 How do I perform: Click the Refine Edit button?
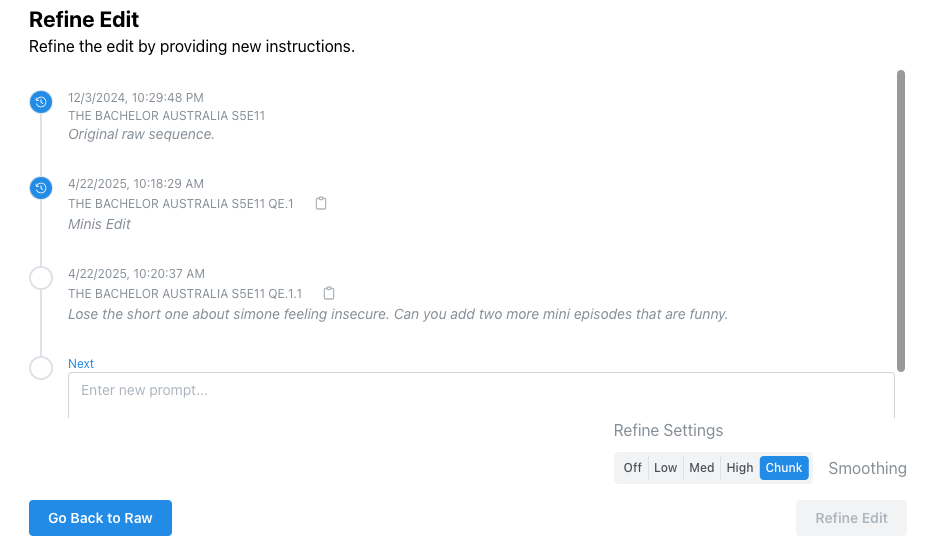pyautogui.click(x=851, y=518)
